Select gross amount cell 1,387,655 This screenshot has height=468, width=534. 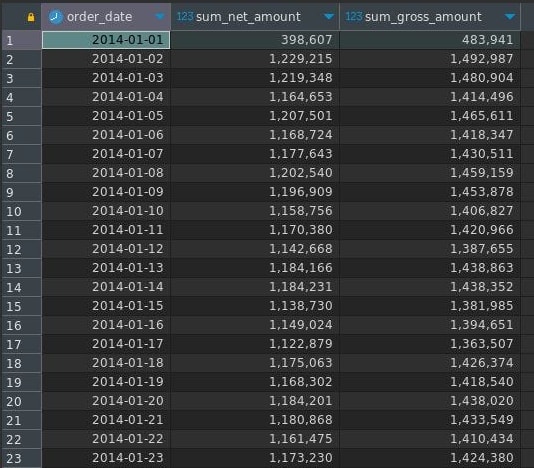[x=430, y=249]
